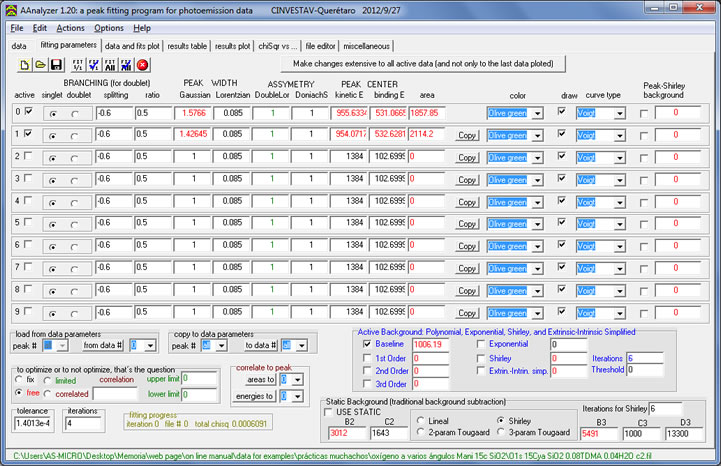
Task: Switch to the results table tab
Action: pyautogui.click(x=187, y=45)
